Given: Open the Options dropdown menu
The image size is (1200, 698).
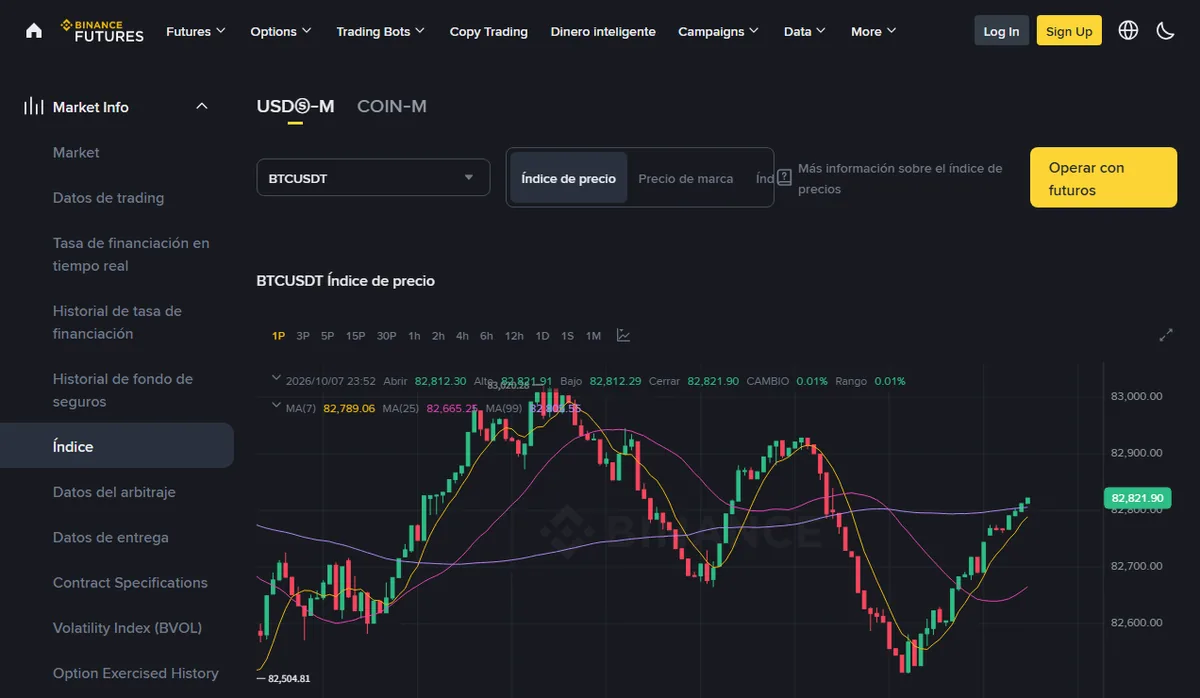Looking at the screenshot, I should click(281, 31).
